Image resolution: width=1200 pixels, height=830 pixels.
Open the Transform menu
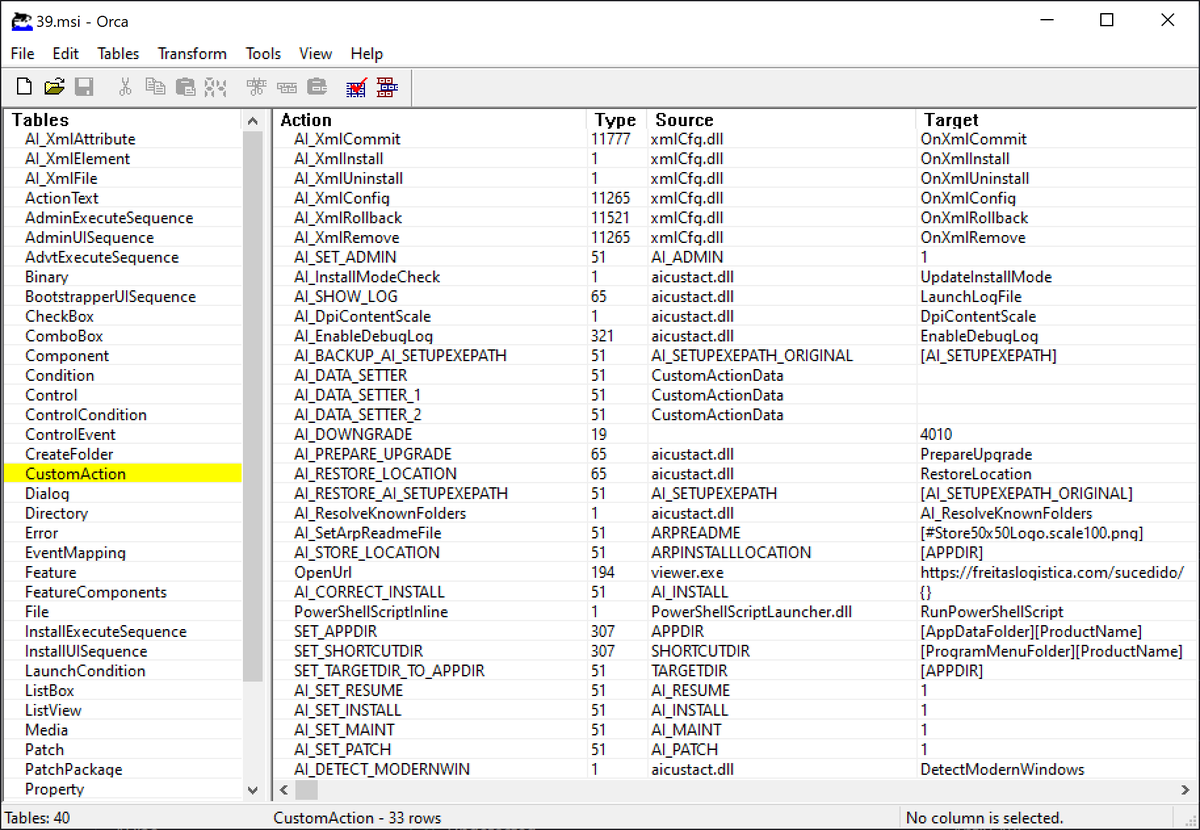click(x=192, y=54)
